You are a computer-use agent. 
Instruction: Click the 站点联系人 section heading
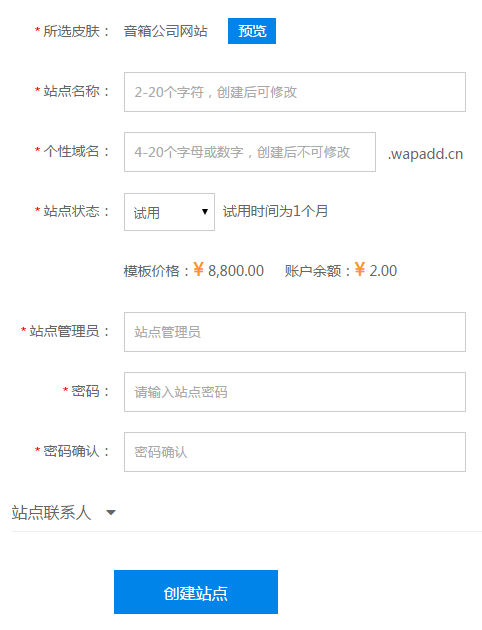(51, 513)
